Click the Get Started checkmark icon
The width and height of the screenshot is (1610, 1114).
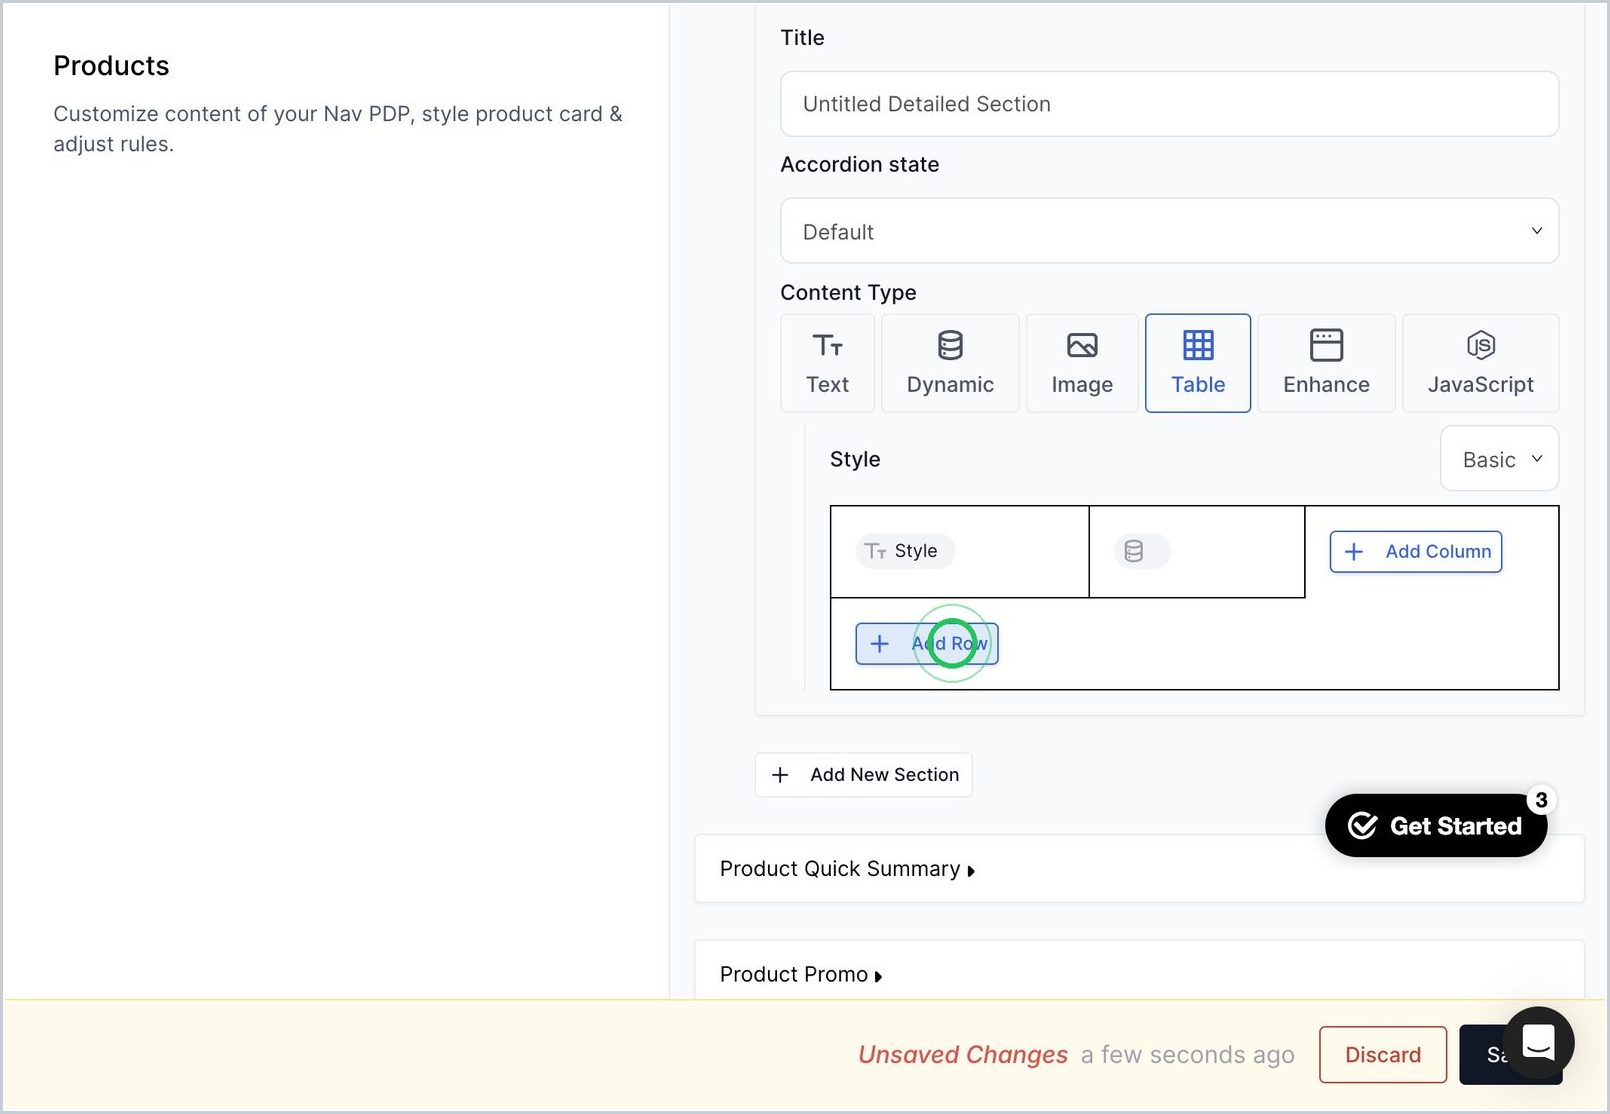[1363, 826]
